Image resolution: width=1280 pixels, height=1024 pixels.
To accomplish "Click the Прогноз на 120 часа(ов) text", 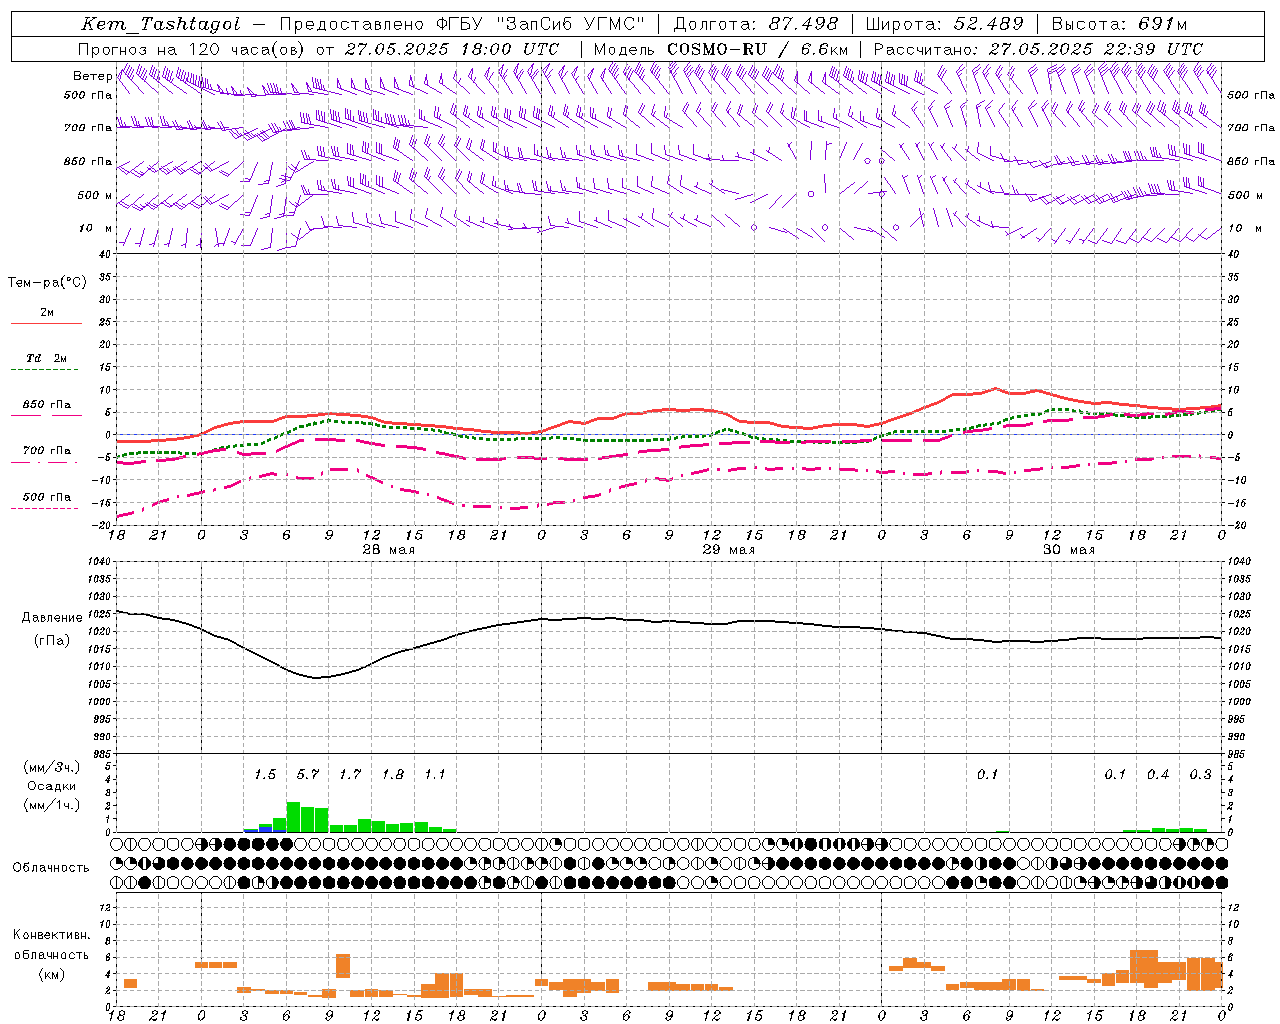I will click(x=192, y=49).
